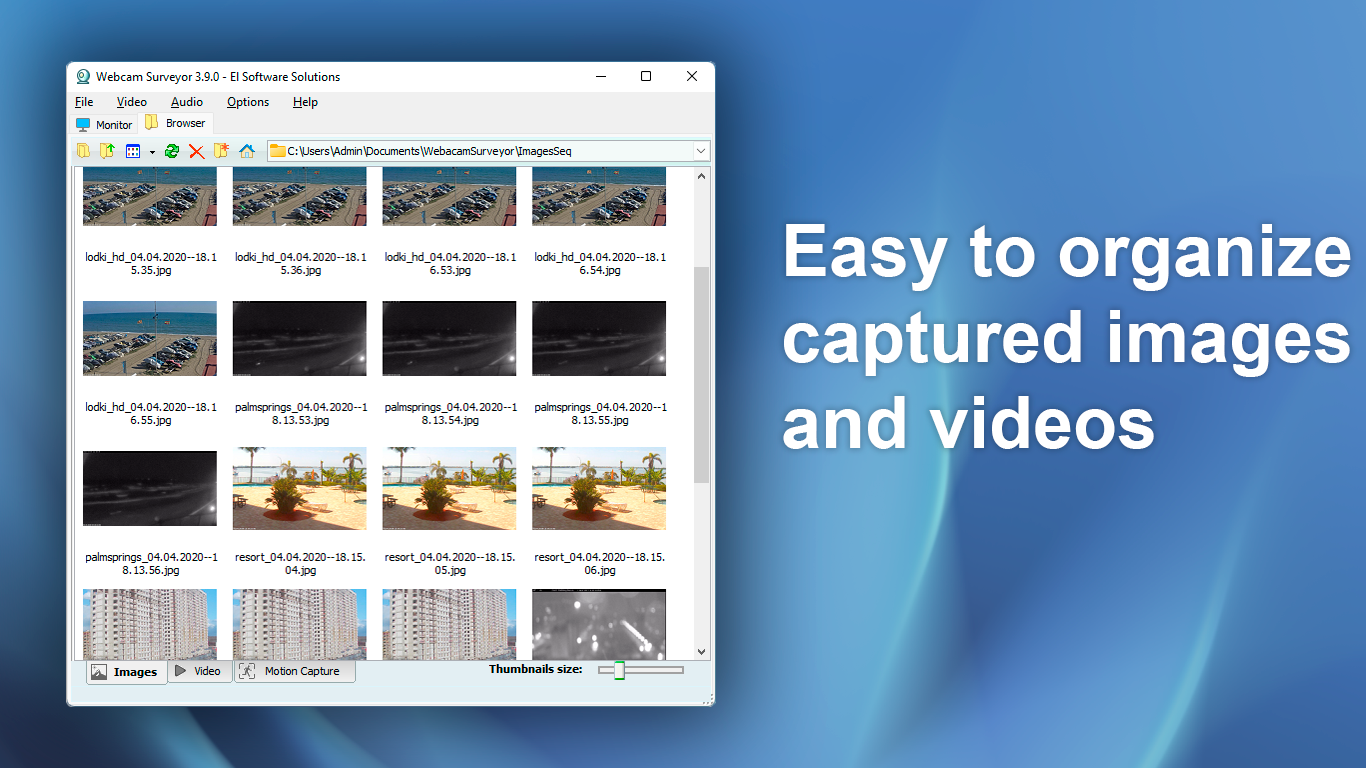The width and height of the screenshot is (1366, 768).
Task: Switch to the Monitor tab
Action: coord(104,124)
